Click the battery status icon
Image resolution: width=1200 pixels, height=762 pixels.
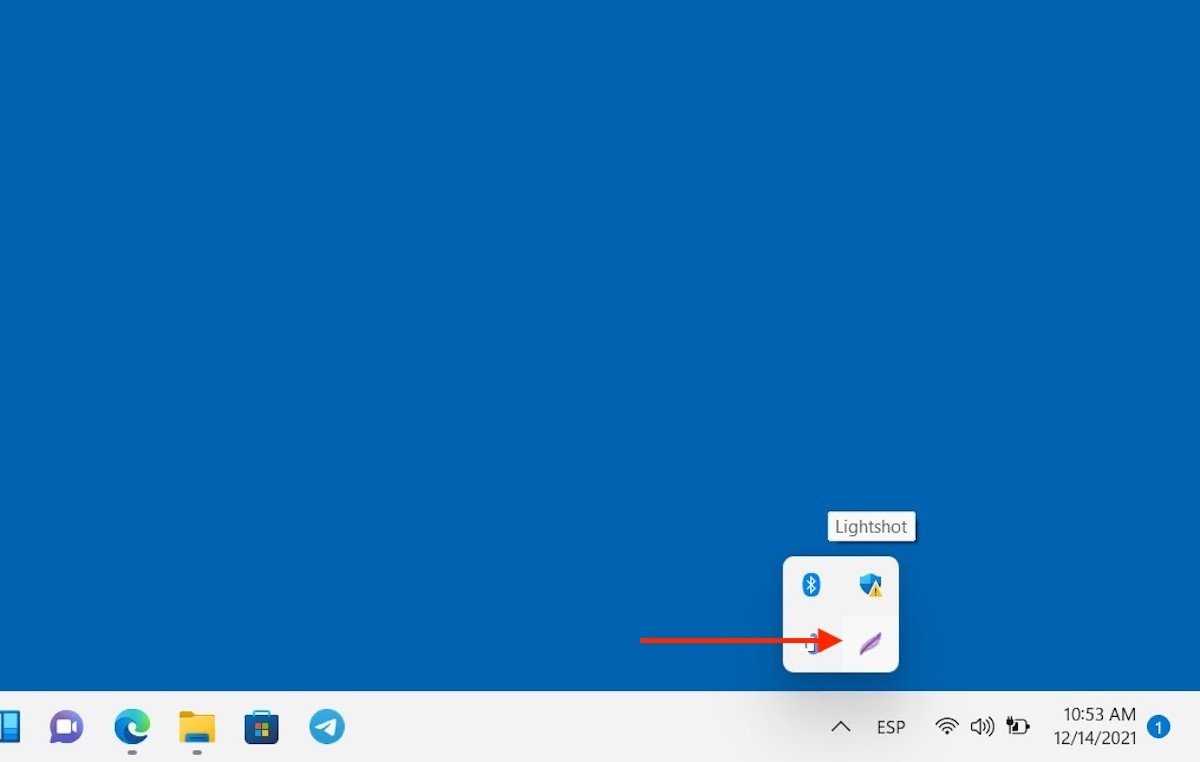coord(1018,727)
